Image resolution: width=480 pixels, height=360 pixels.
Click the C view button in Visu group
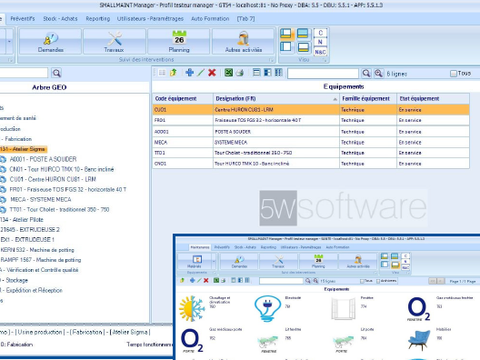pos(320,33)
